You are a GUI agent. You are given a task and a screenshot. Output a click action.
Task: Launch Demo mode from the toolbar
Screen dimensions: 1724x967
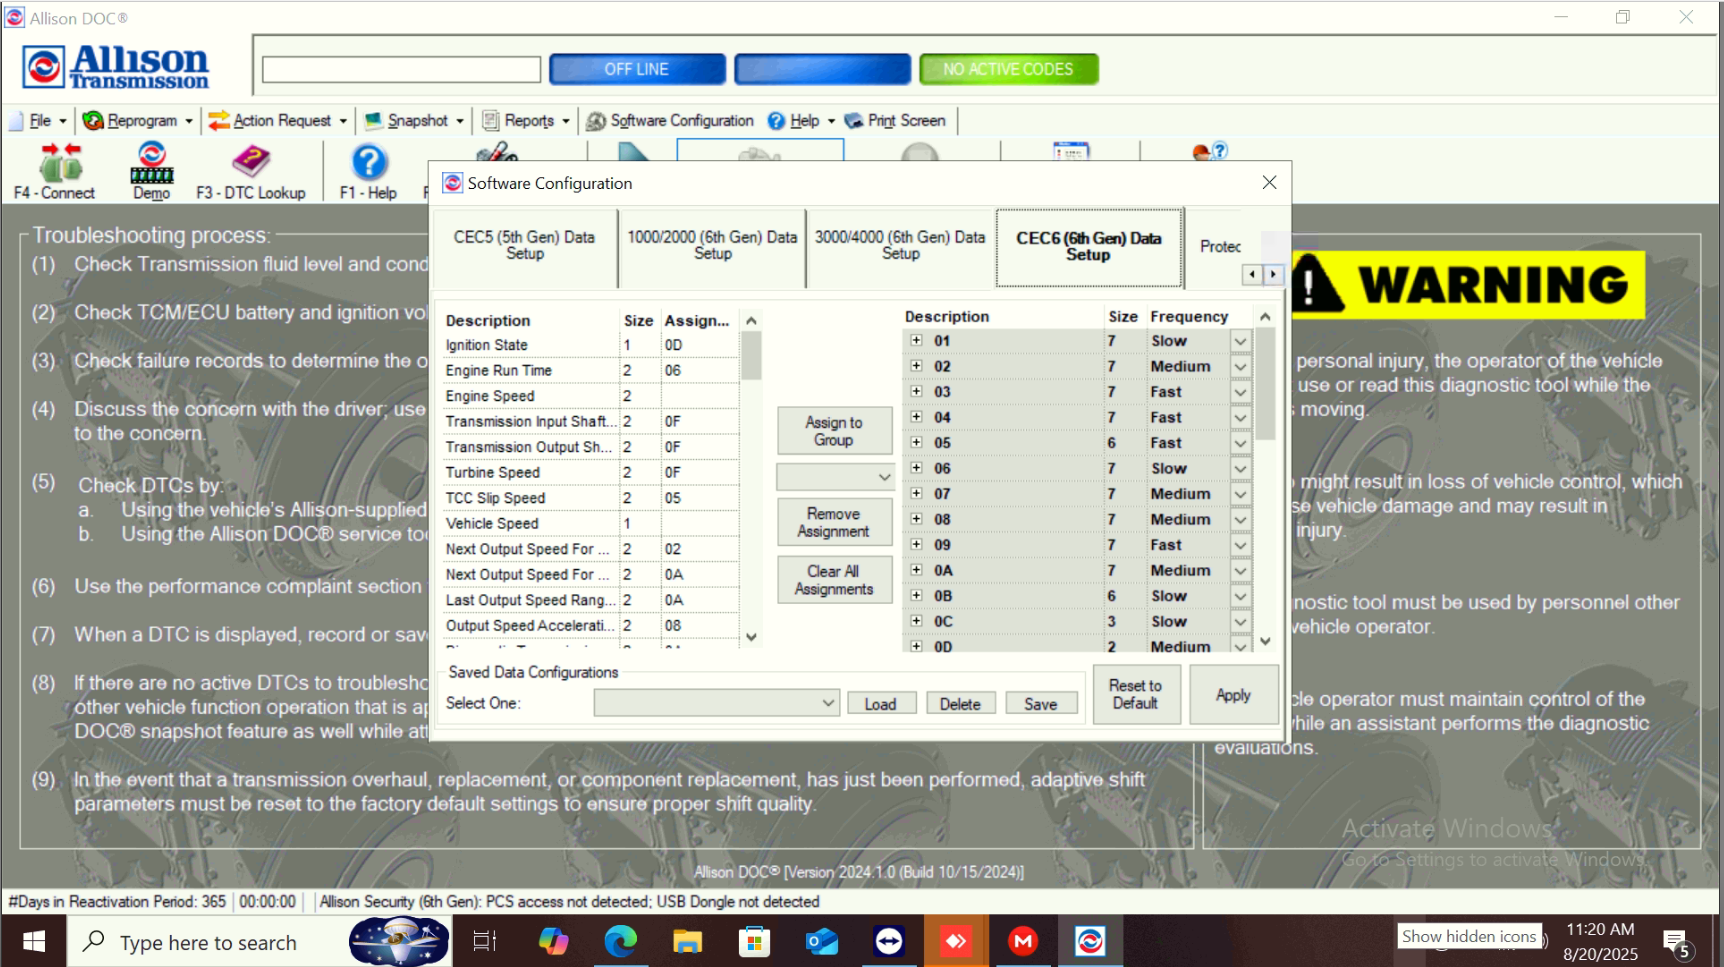point(152,171)
